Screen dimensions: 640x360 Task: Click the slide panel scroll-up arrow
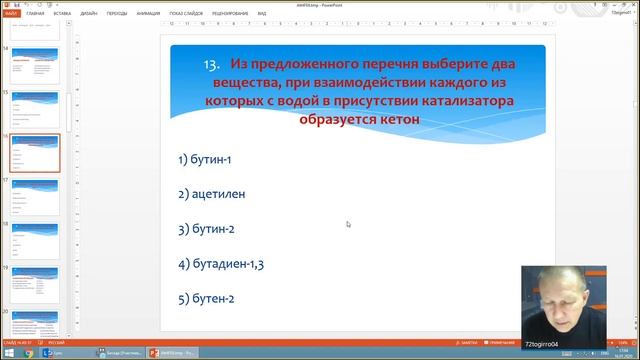pyautogui.click(x=69, y=24)
